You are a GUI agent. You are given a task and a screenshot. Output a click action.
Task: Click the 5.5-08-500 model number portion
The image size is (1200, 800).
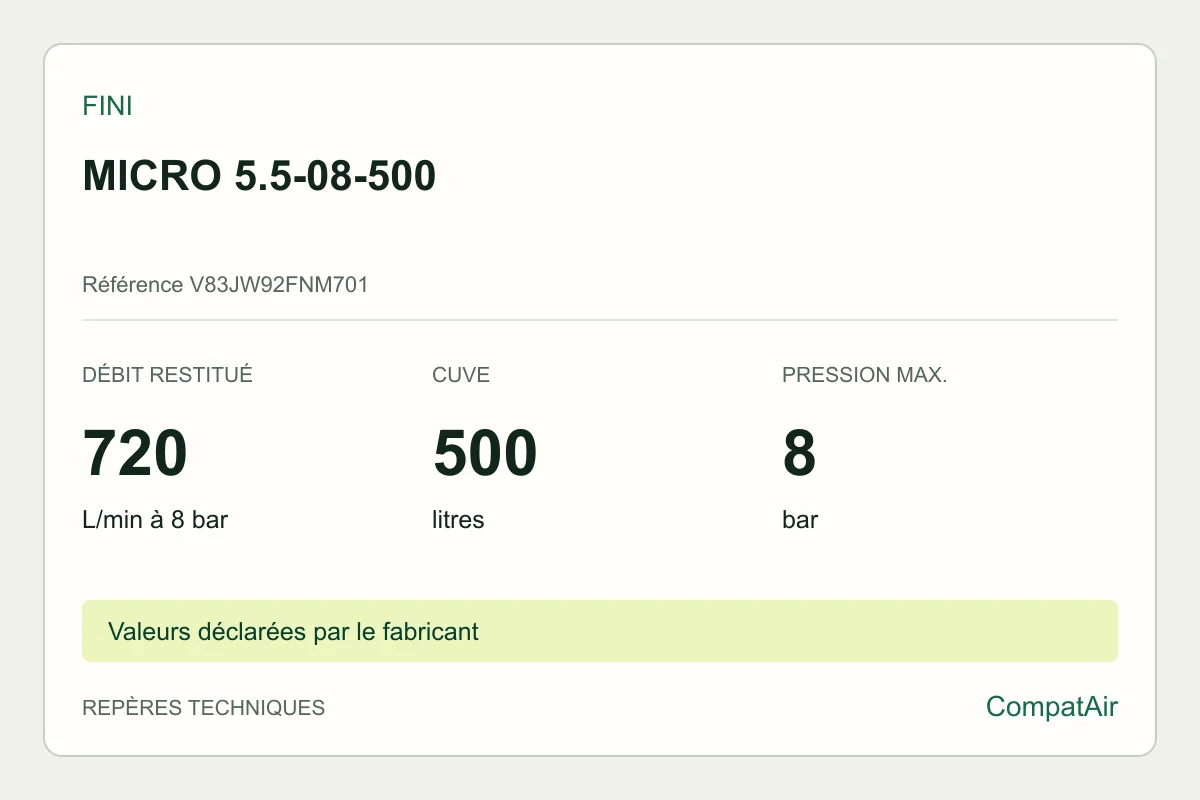pyautogui.click(x=335, y=177)
